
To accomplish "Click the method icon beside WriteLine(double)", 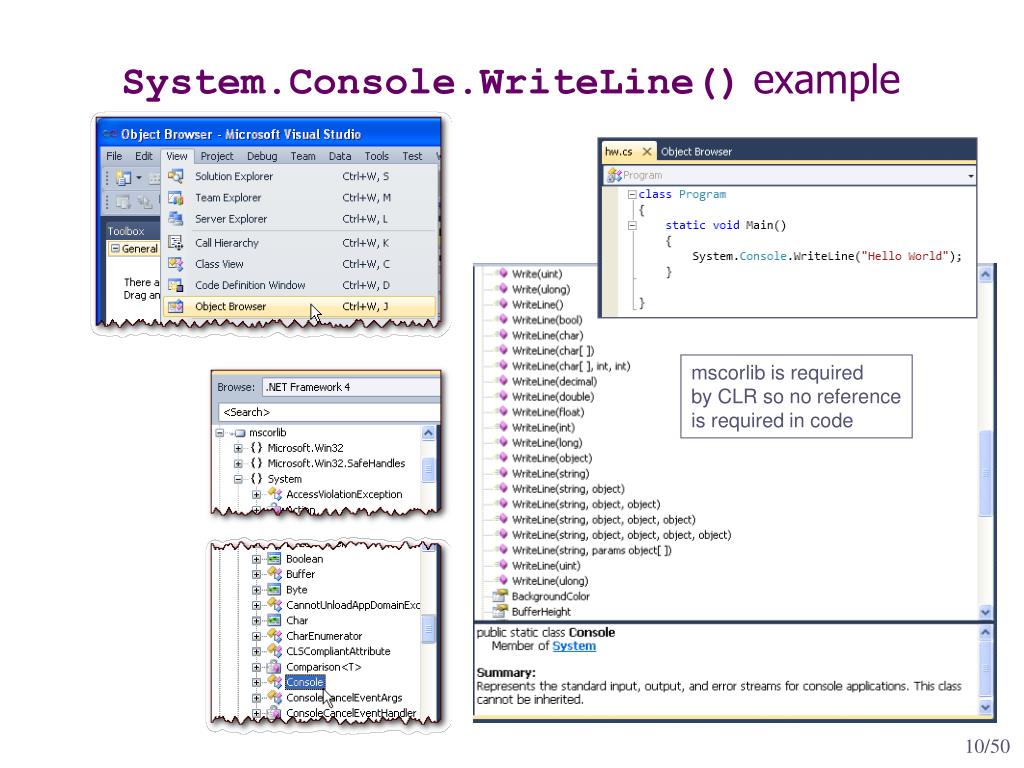I will [502, 396].
